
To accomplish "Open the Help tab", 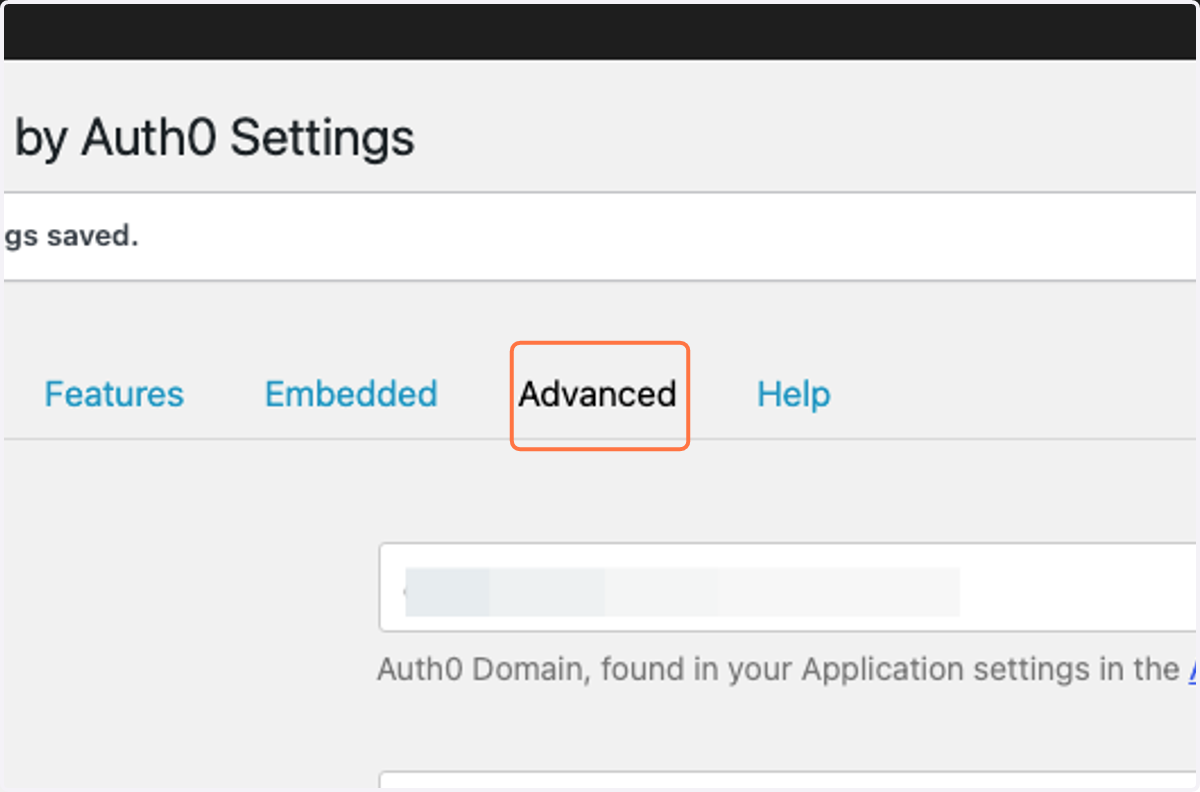I will [794, 394].
